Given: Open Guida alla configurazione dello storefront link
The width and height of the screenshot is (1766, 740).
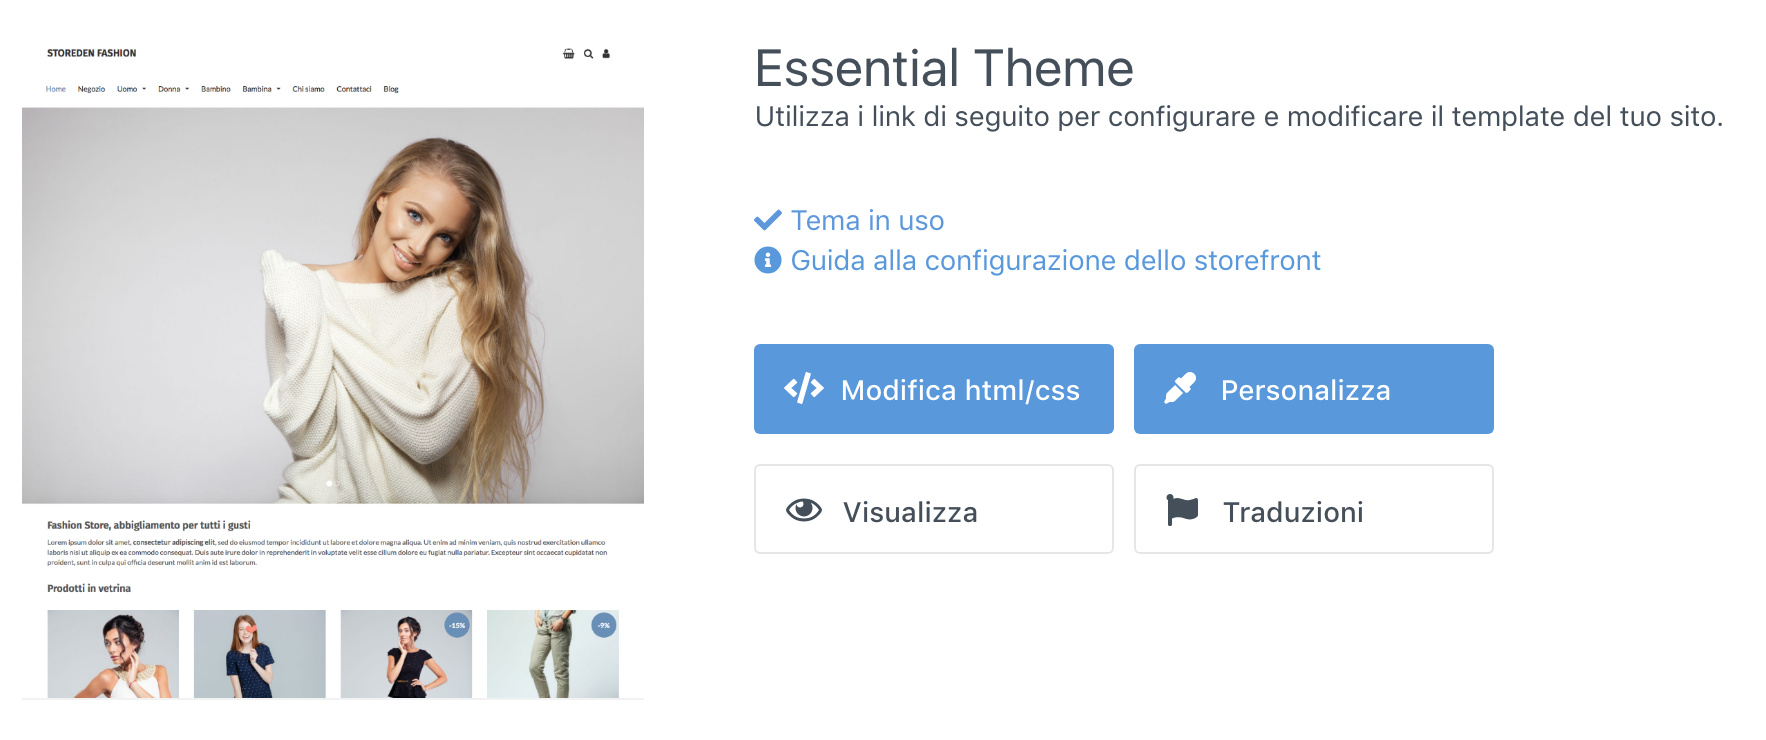Looking at the screenshot, I should tap(1055, 261).
